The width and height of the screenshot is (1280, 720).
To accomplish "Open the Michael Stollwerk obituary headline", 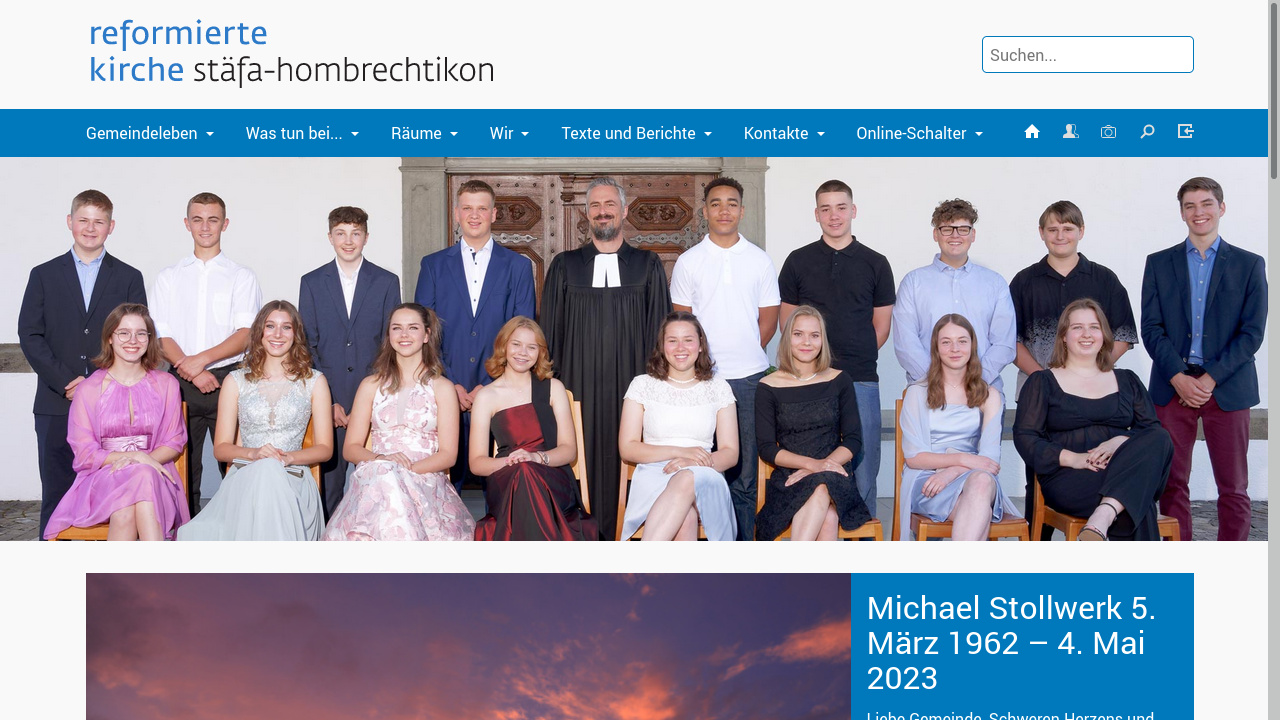I will (1012, 643).
